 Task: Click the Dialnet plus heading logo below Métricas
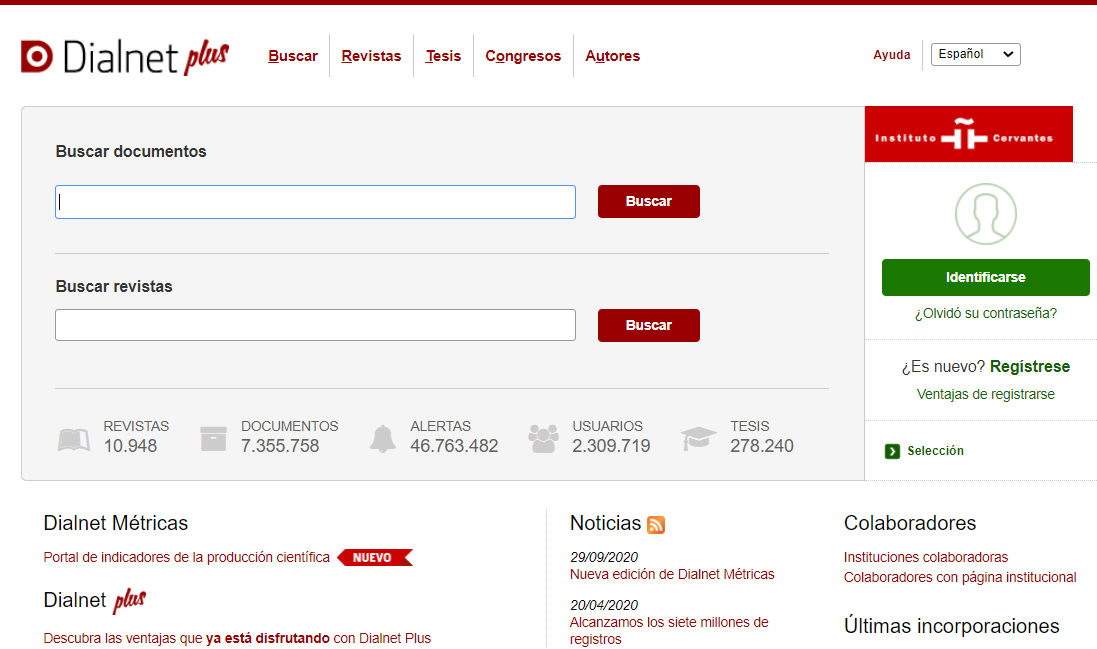(95, 600)
